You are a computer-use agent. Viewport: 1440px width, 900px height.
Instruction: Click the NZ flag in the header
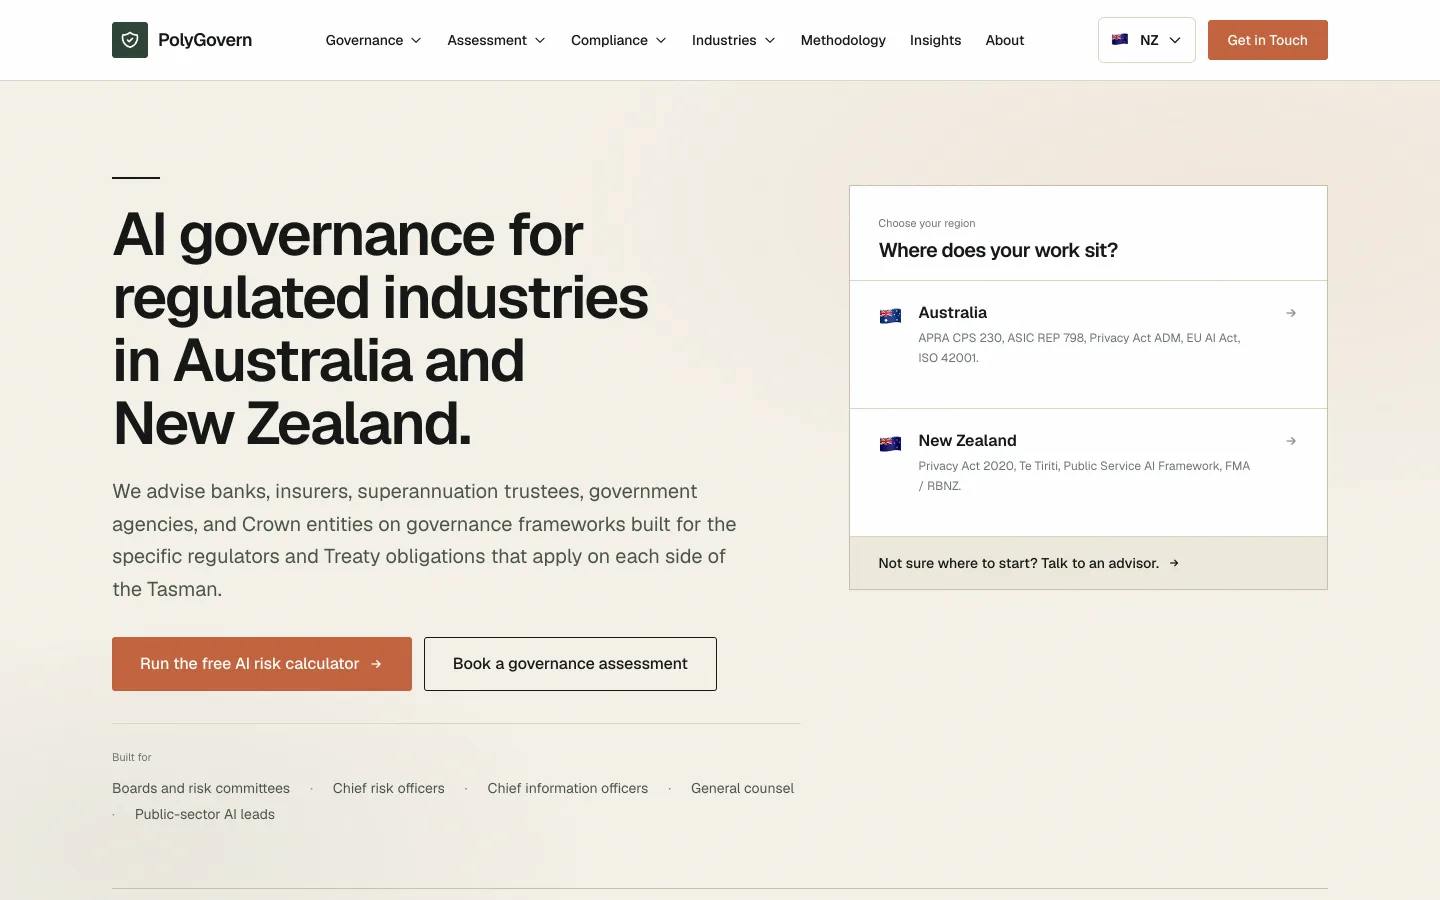pos(1120,40)
